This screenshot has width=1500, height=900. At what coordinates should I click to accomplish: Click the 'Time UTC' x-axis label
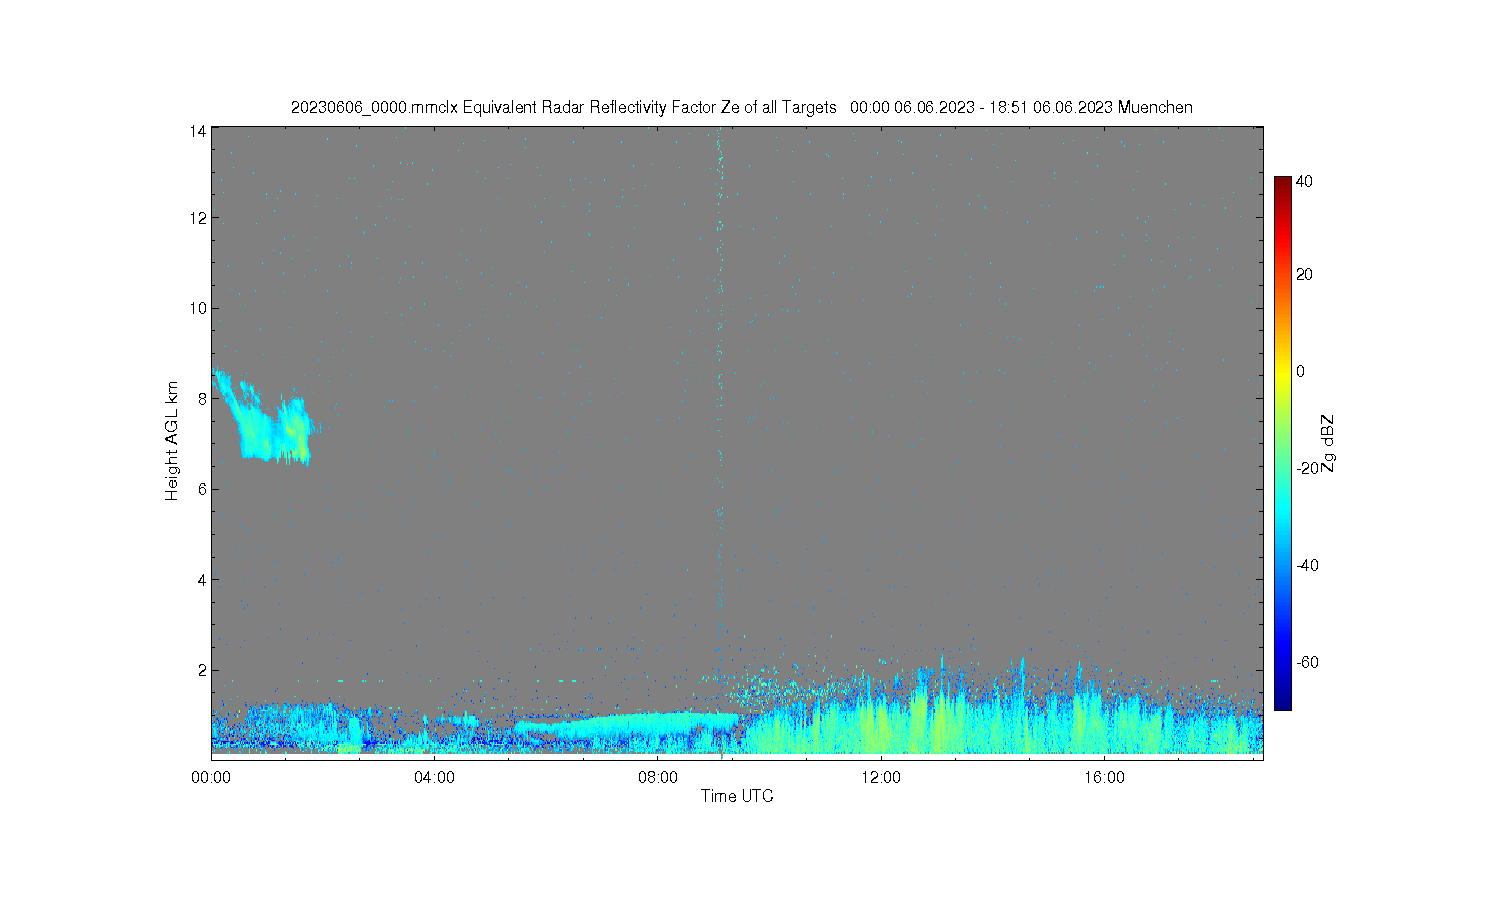click(x=737, y=796)
